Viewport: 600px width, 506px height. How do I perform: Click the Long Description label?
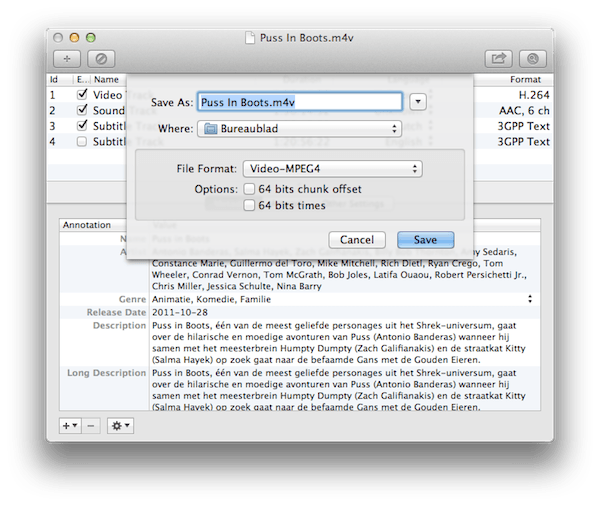pos(106,373)
